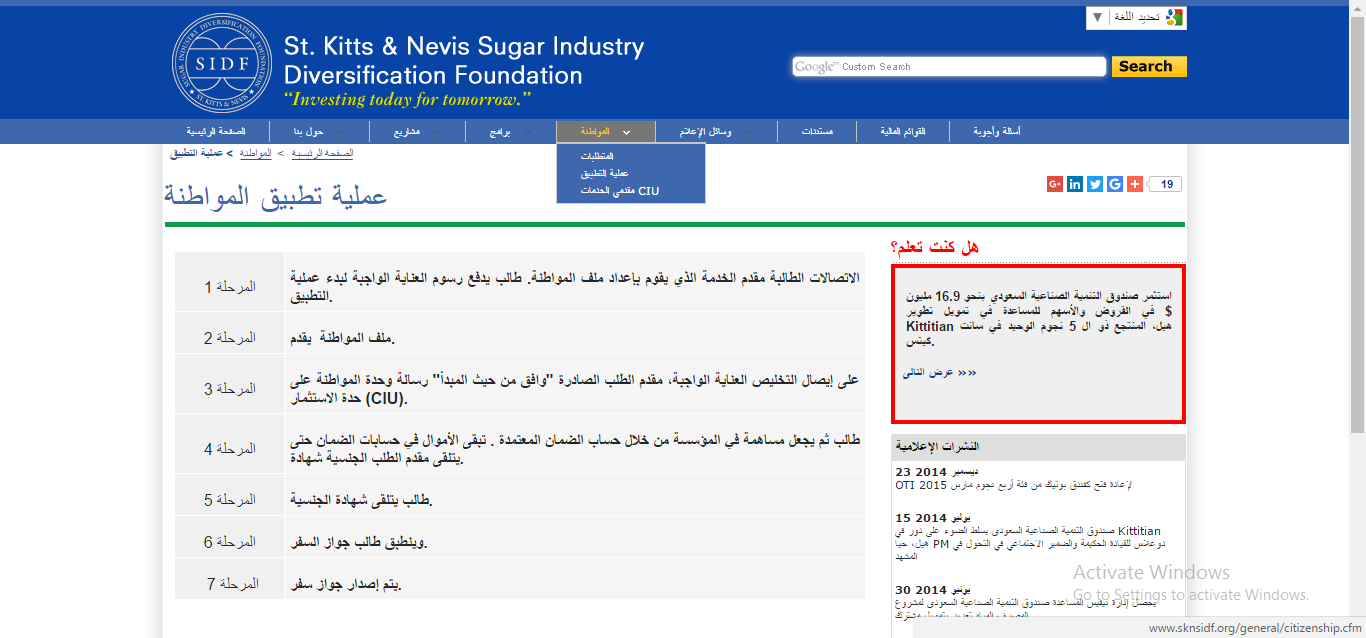This screenshot has width=1366, height=638.
Task: Click الصفحة الرئيسية breadcrumb link
Action: [x=322, y=153]
